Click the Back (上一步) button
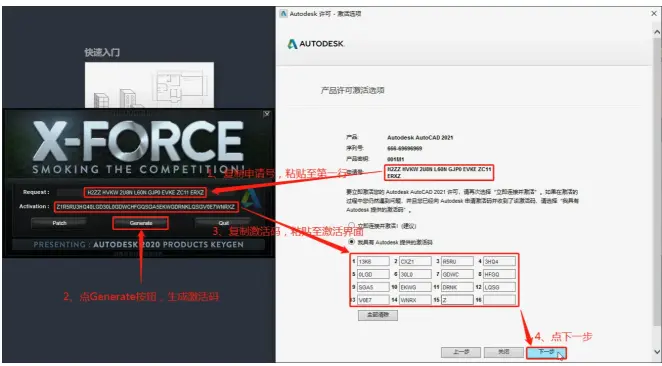The width and height of the screenshot is (662, 366). 461,352
